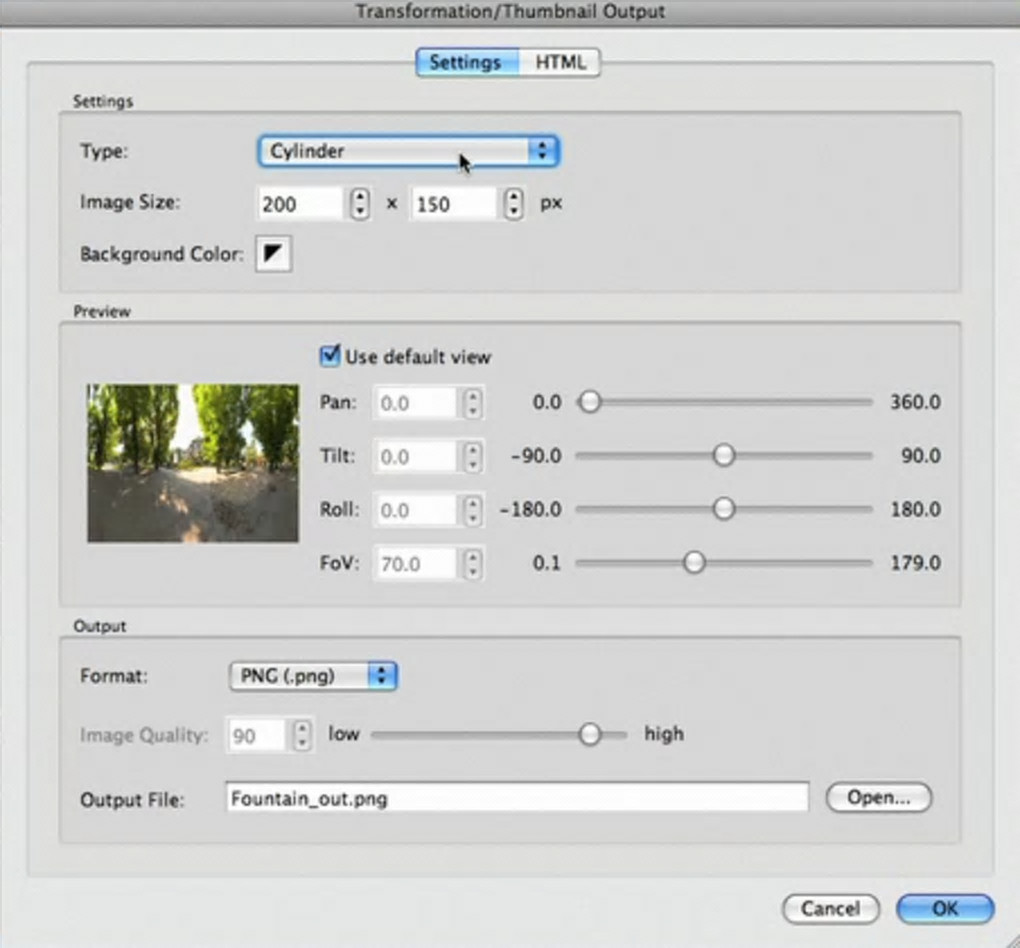
Task: Open the Background Color swatch
Action: pos(273,253)
